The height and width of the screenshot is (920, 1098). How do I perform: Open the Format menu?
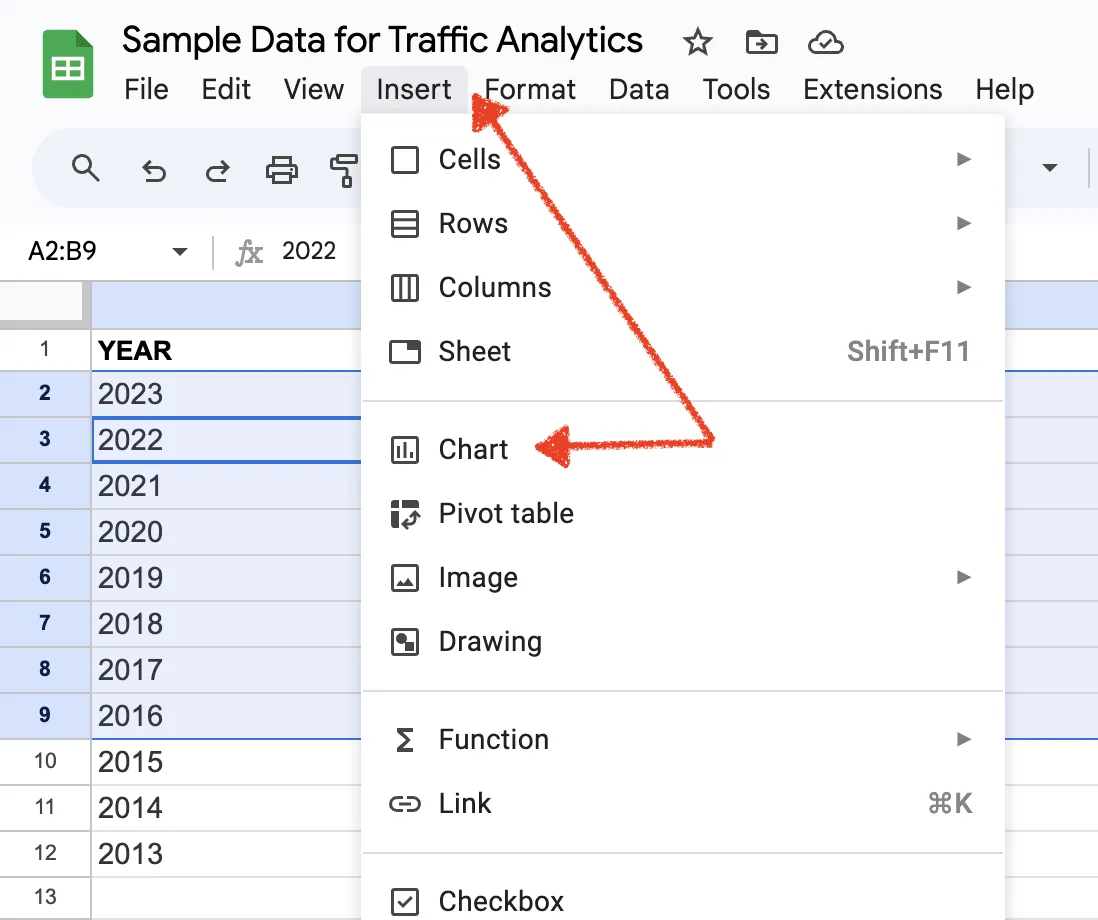(x=529, y=90)
